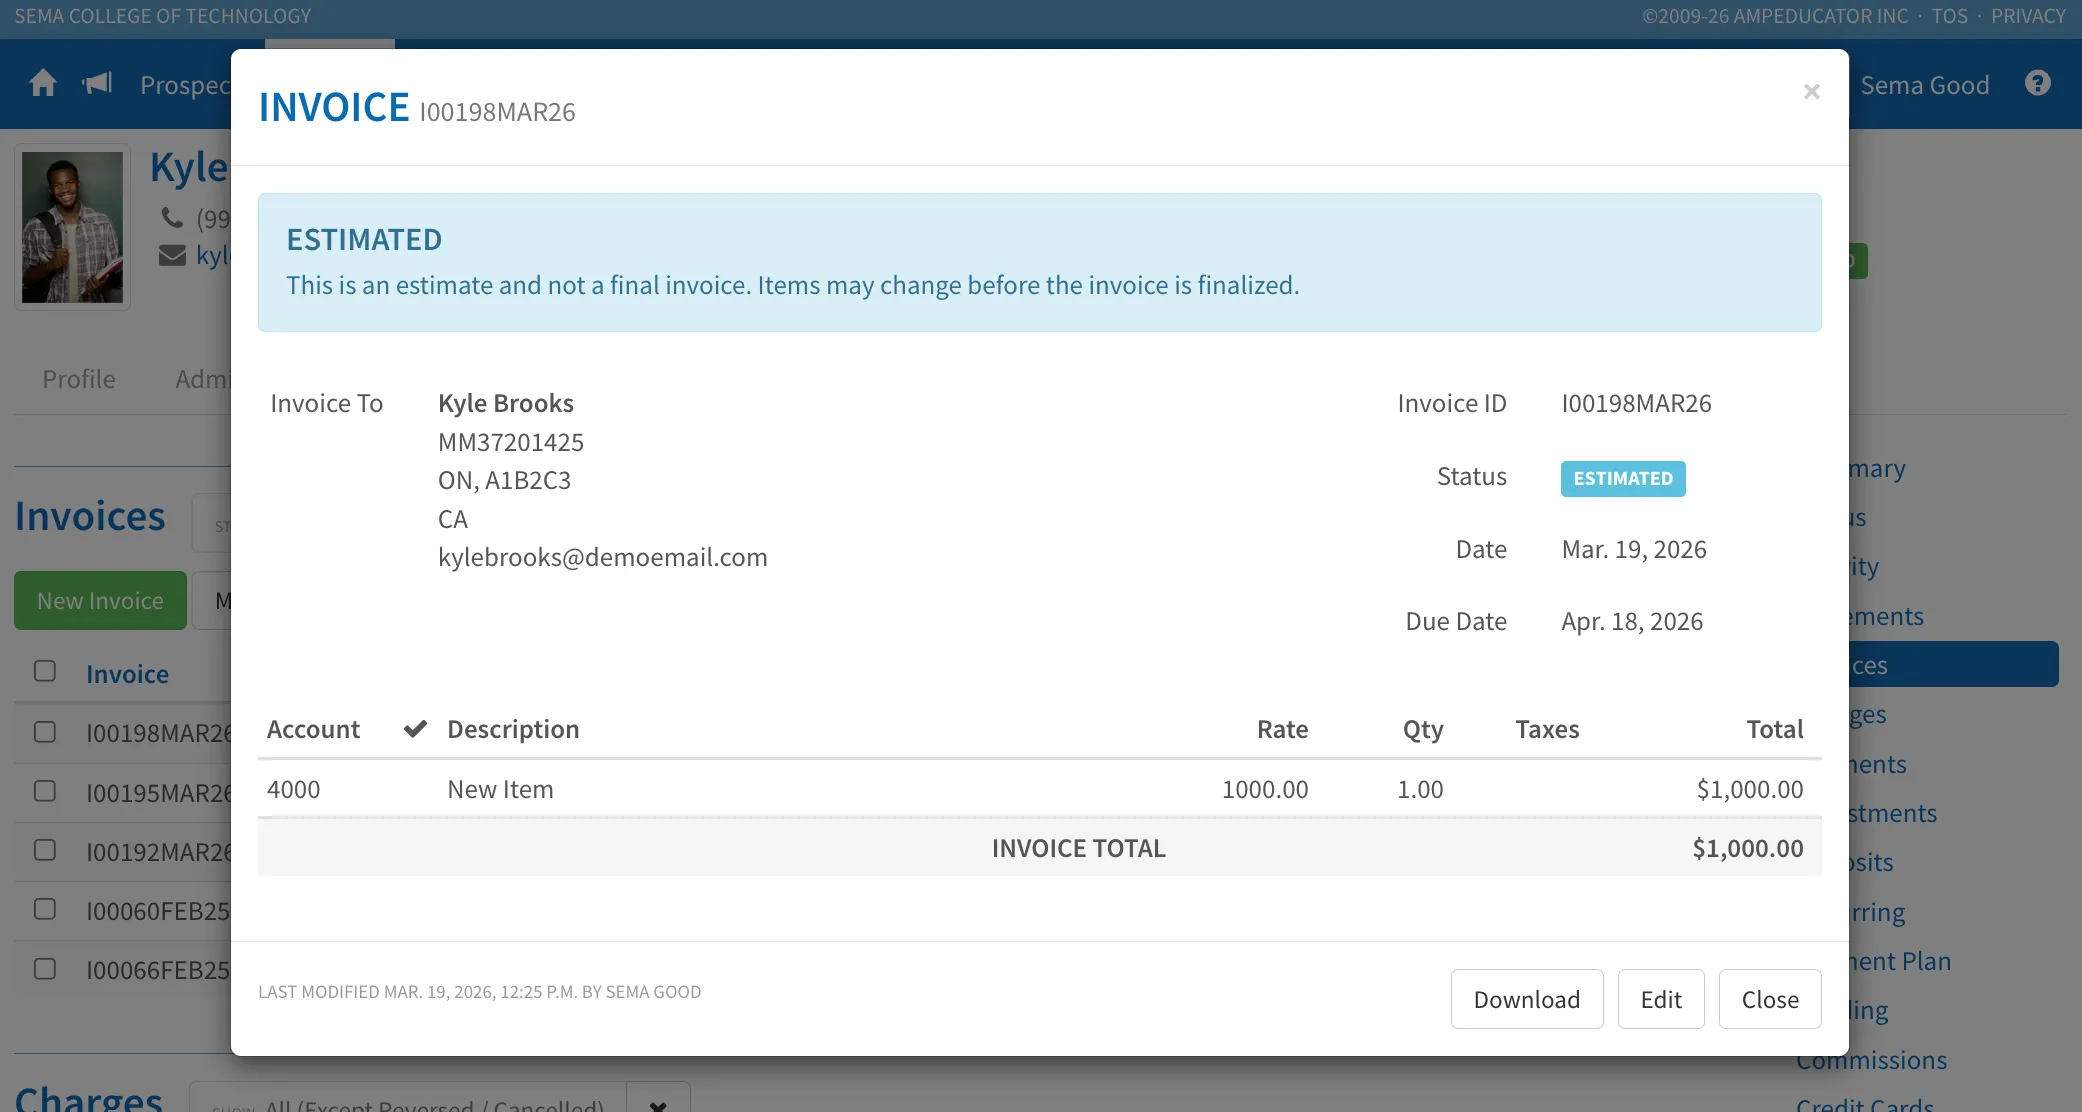This screenshot has width=2082, height=1112.
Task: Check the I00192MAR26 invoice row checkbox
Action: click(x=45, y=850)
